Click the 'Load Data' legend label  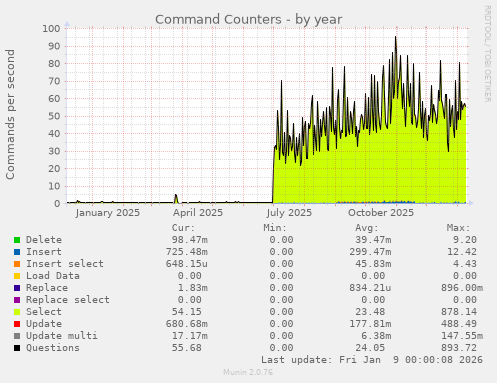click(x=53, y=276)
